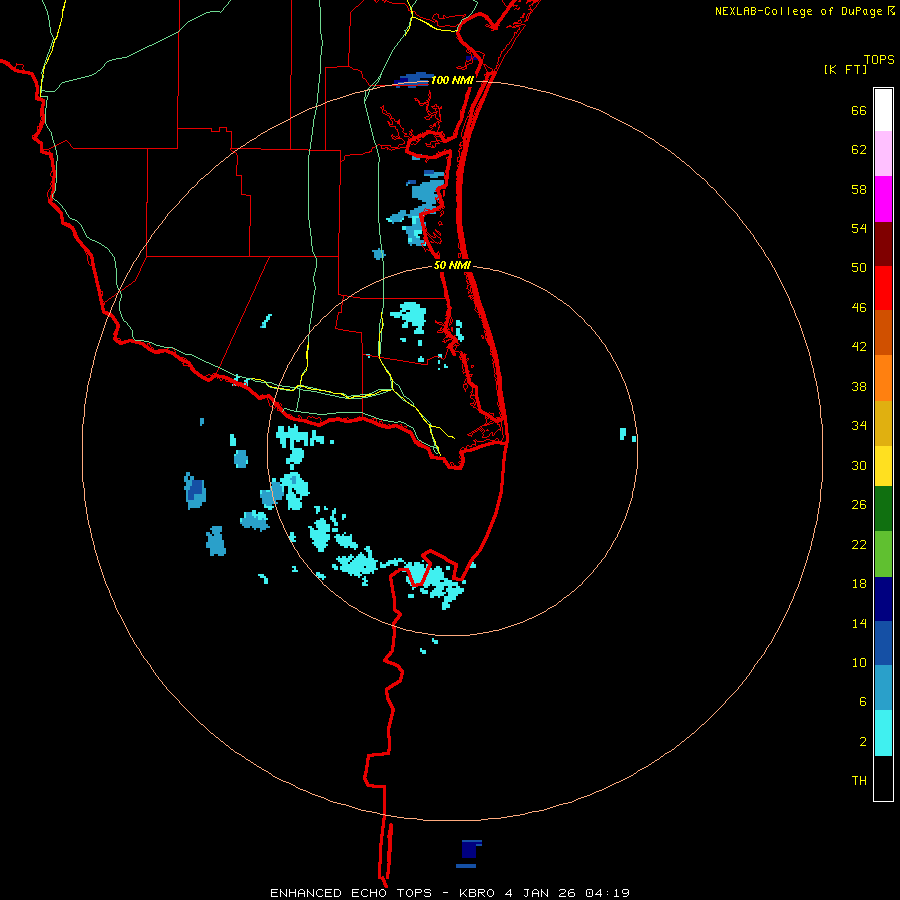Click the "2" legend value
900x900 pixels.
[863, 742]
